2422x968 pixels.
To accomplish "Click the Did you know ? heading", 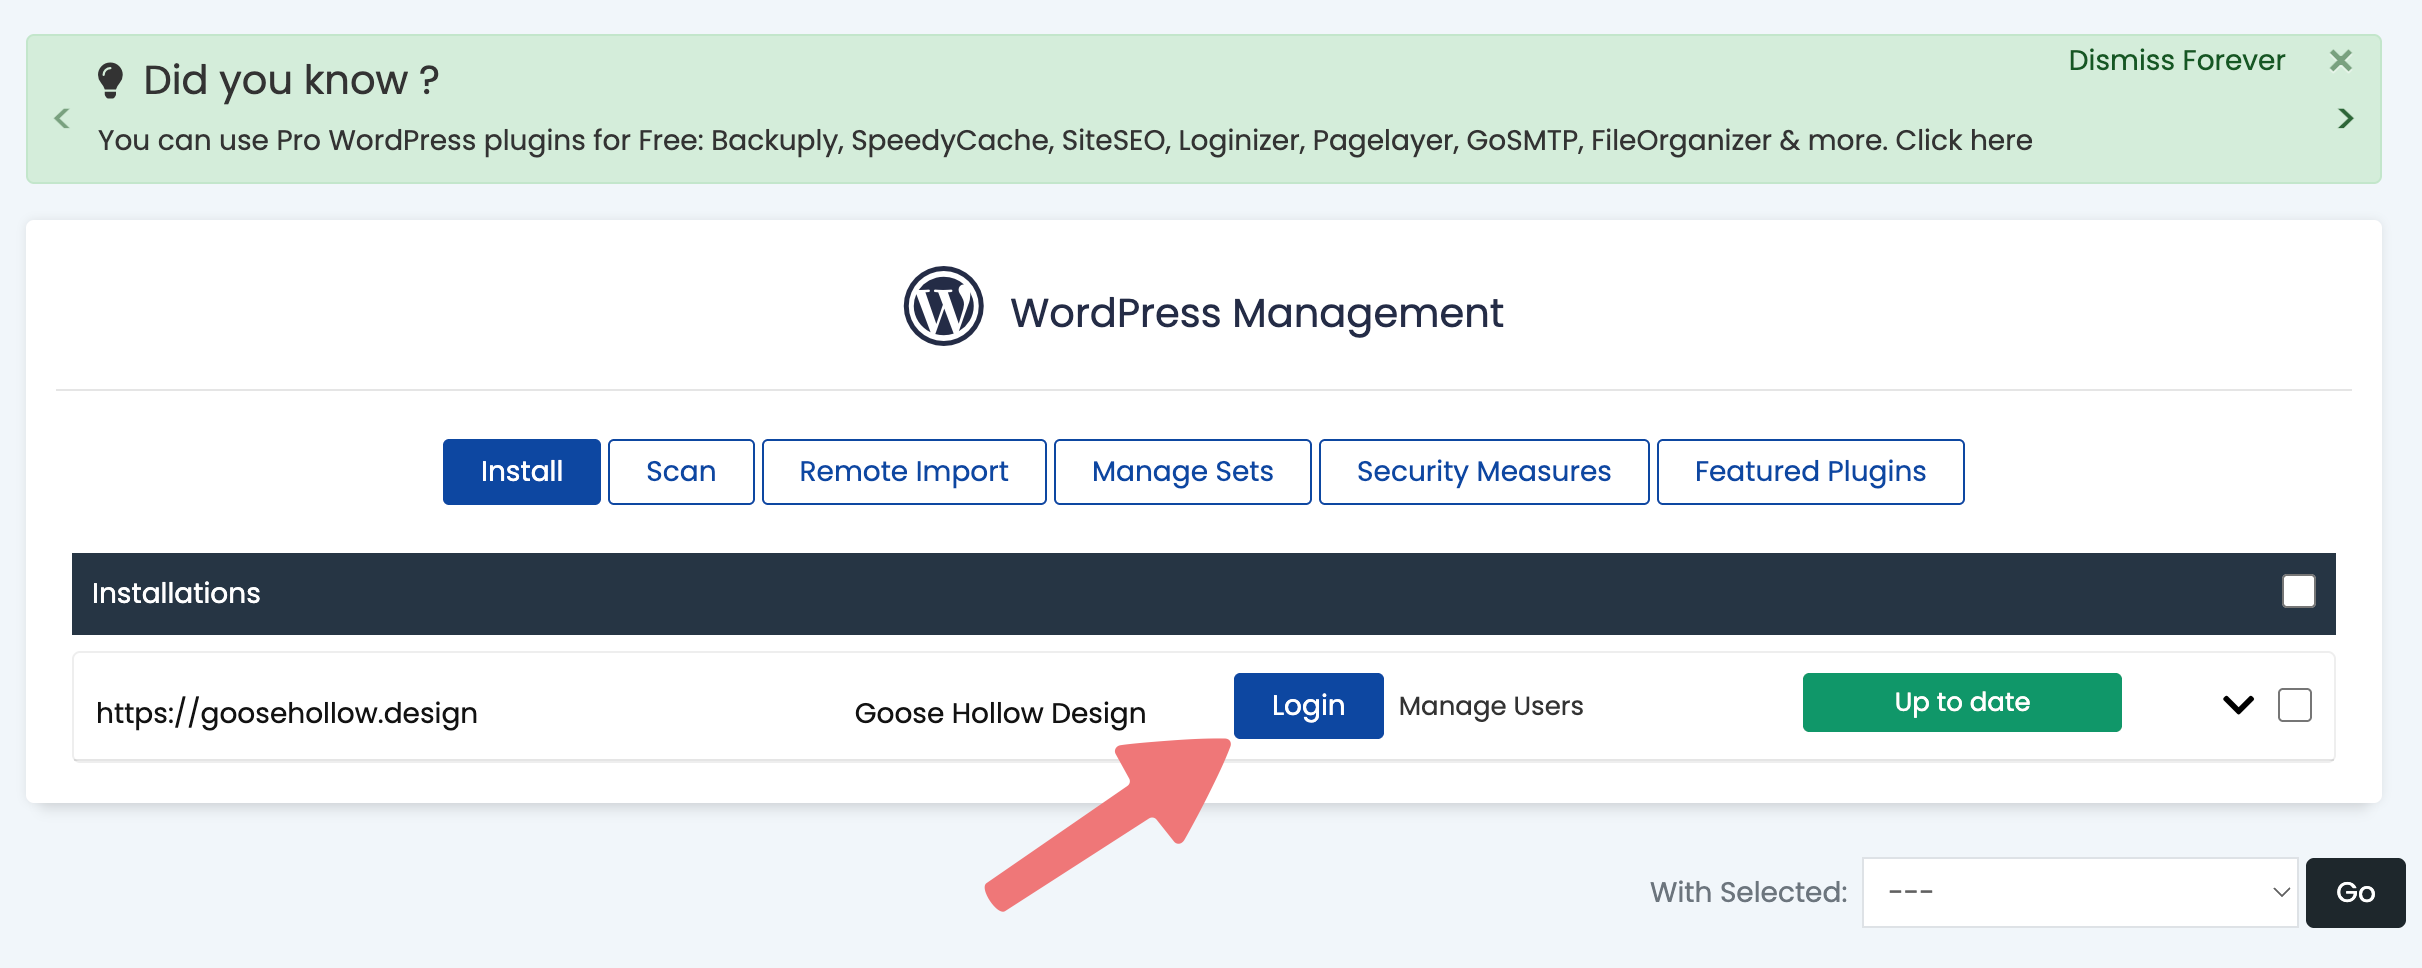I will (x=291, y=80).
